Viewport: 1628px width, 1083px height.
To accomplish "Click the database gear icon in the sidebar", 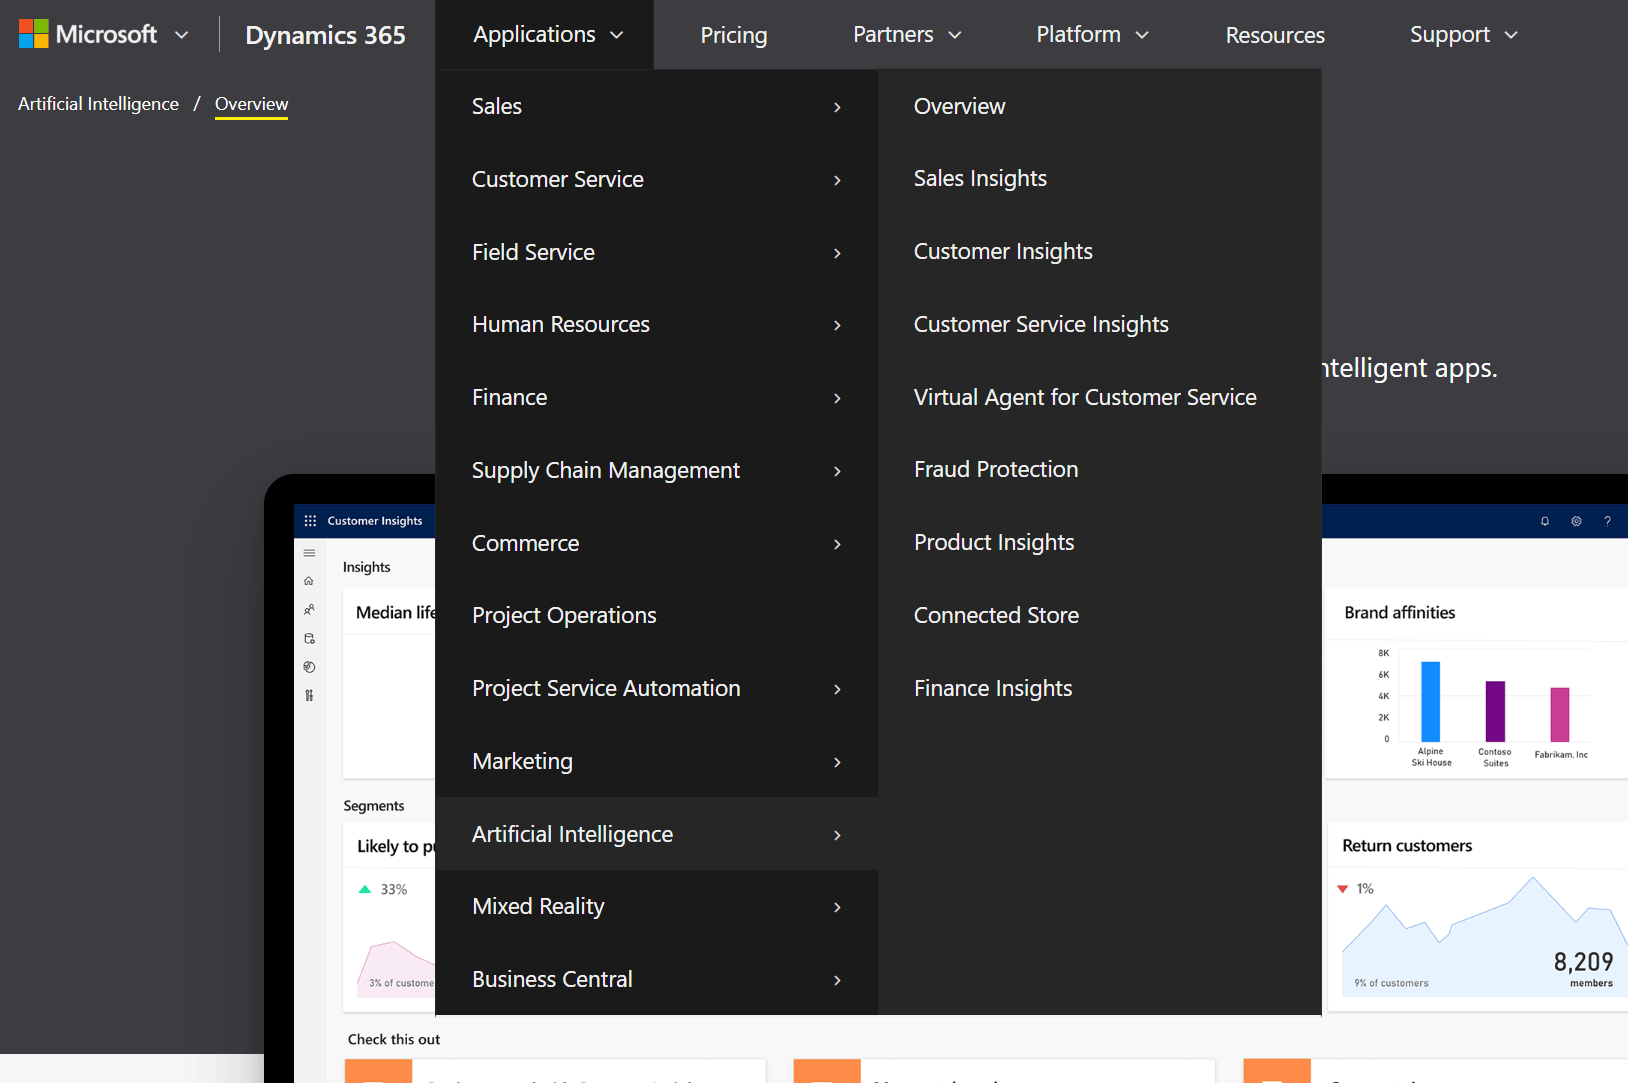I will [x=309, y=638].
